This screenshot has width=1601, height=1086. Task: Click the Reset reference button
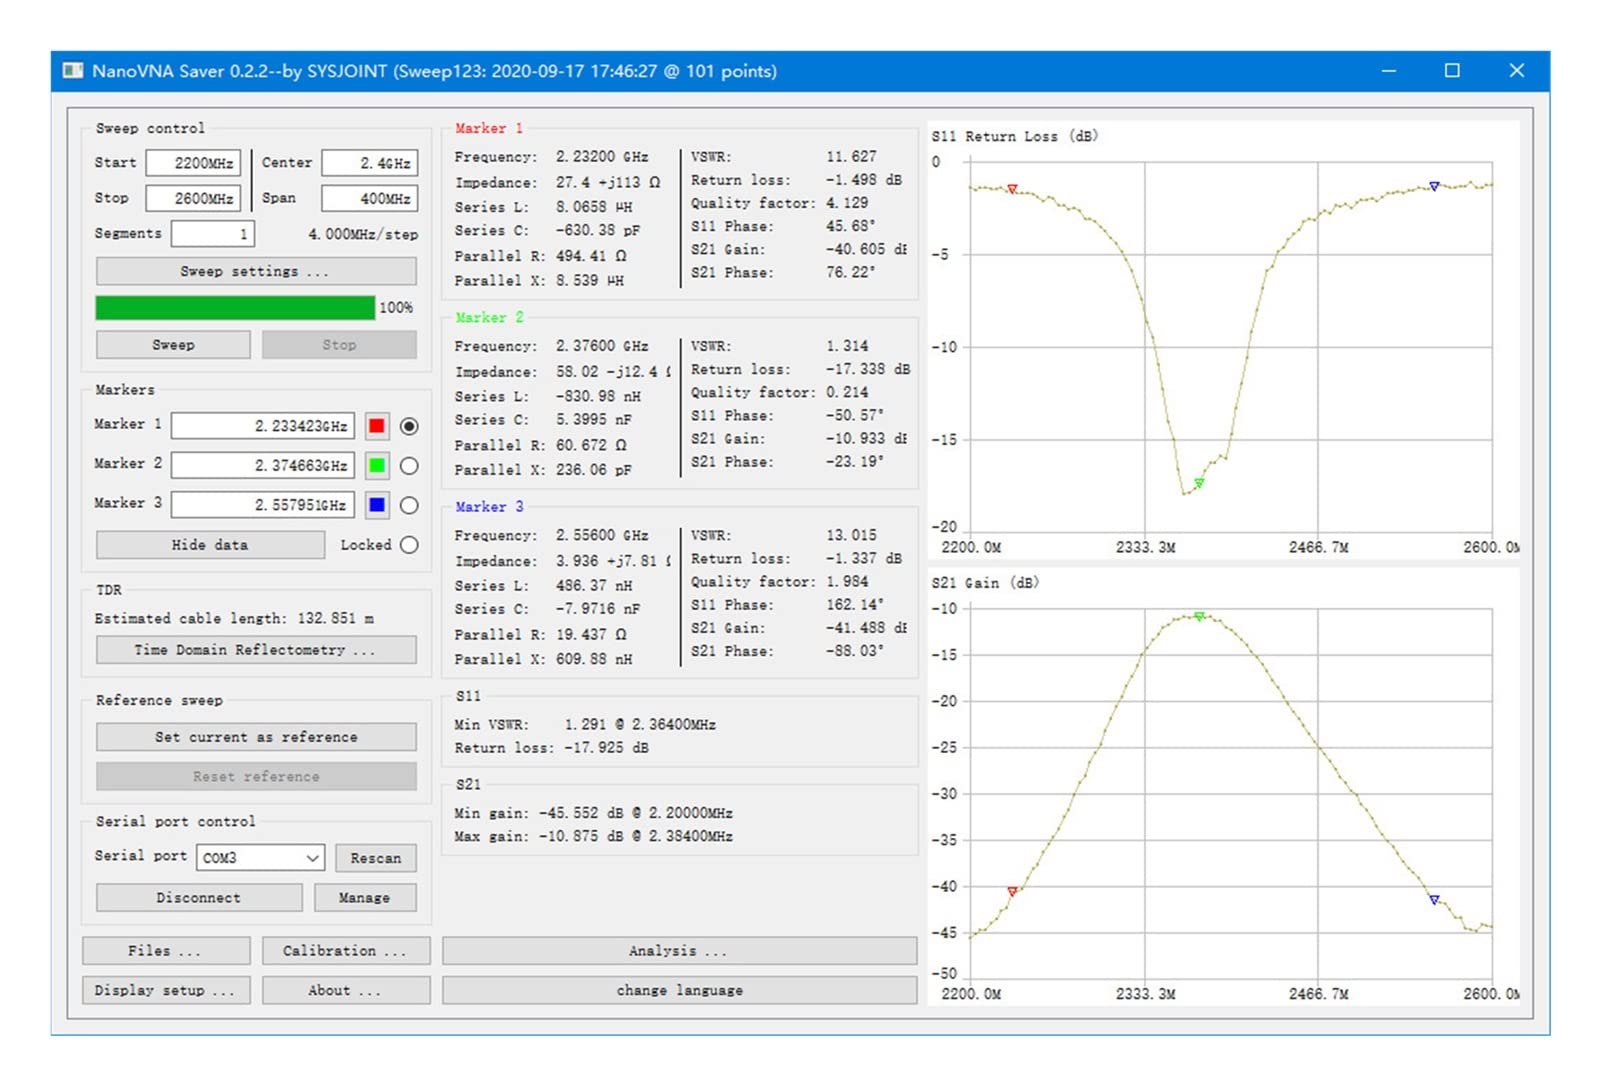tap(256, 777)
